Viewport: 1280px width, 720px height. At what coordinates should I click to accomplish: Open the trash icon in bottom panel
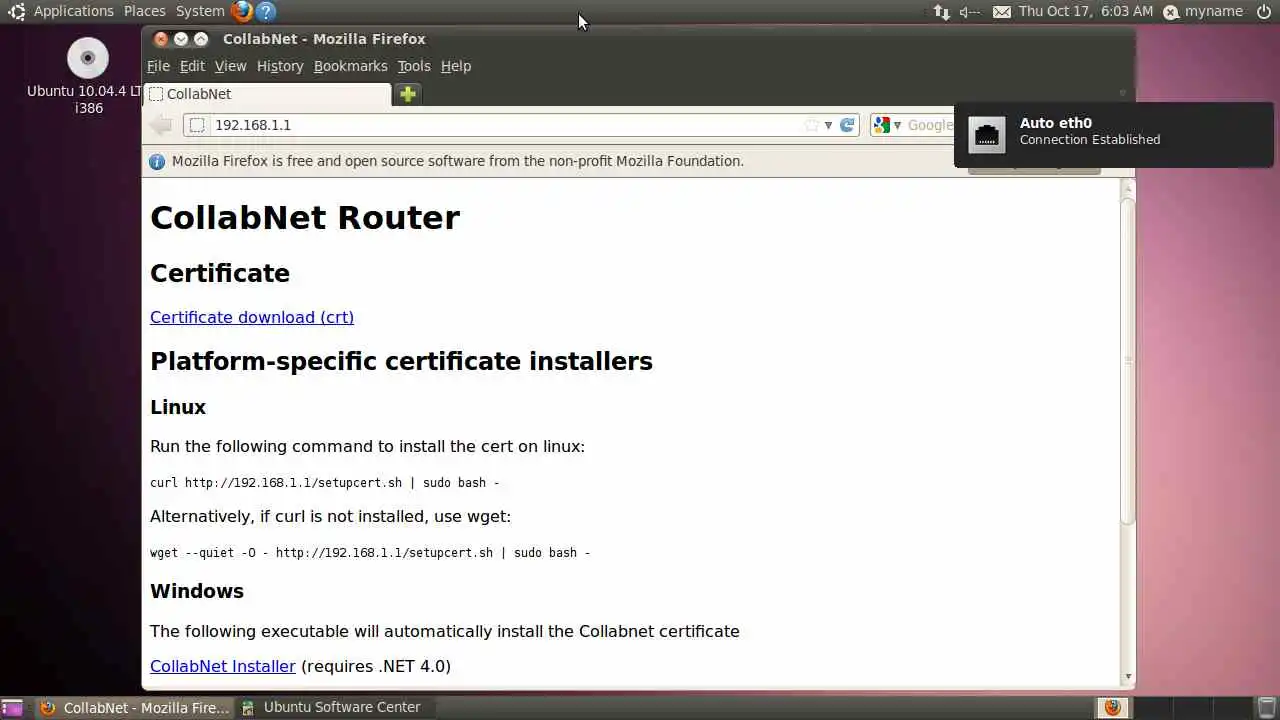pos(1266,708)
